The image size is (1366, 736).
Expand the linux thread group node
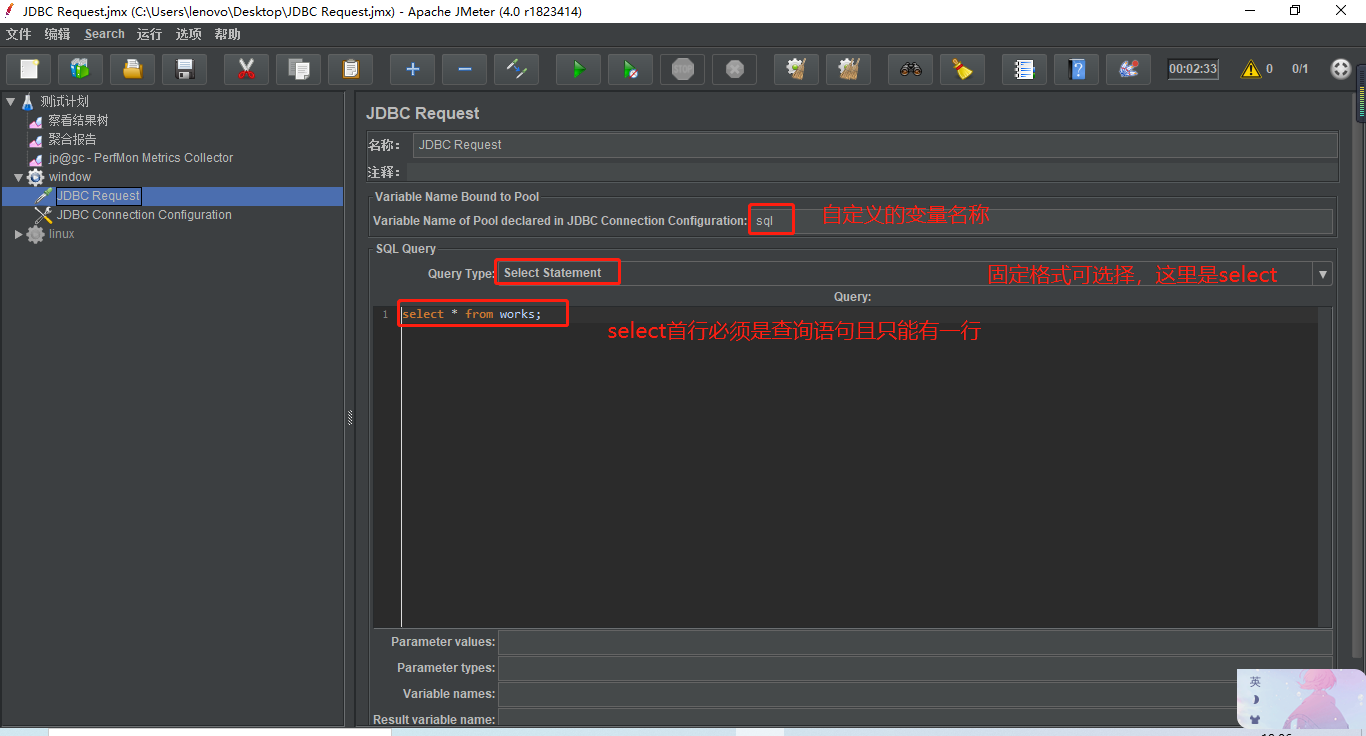(19, 234)
